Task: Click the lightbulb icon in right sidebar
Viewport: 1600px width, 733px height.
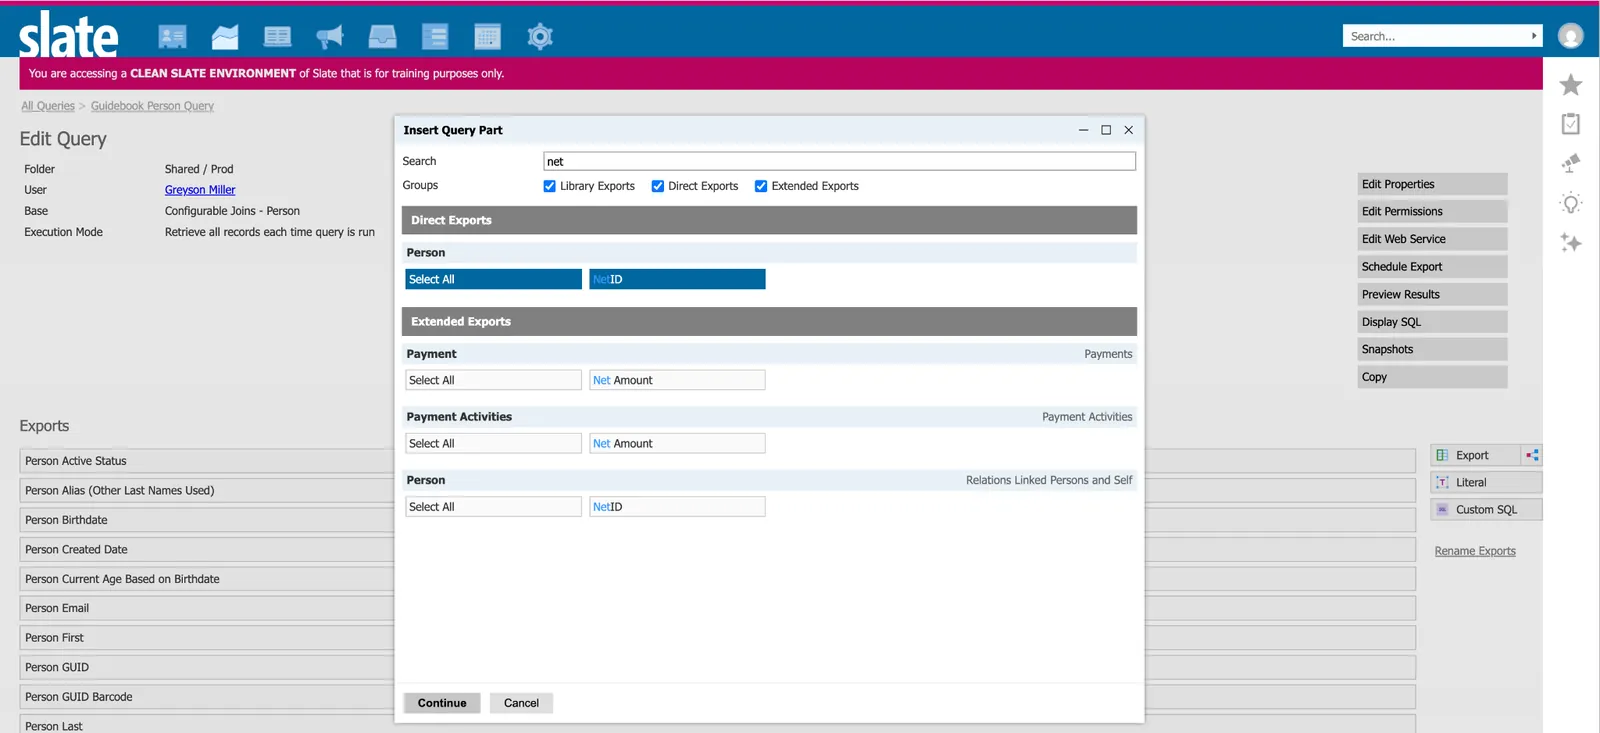Action: tap(1571, 204)
